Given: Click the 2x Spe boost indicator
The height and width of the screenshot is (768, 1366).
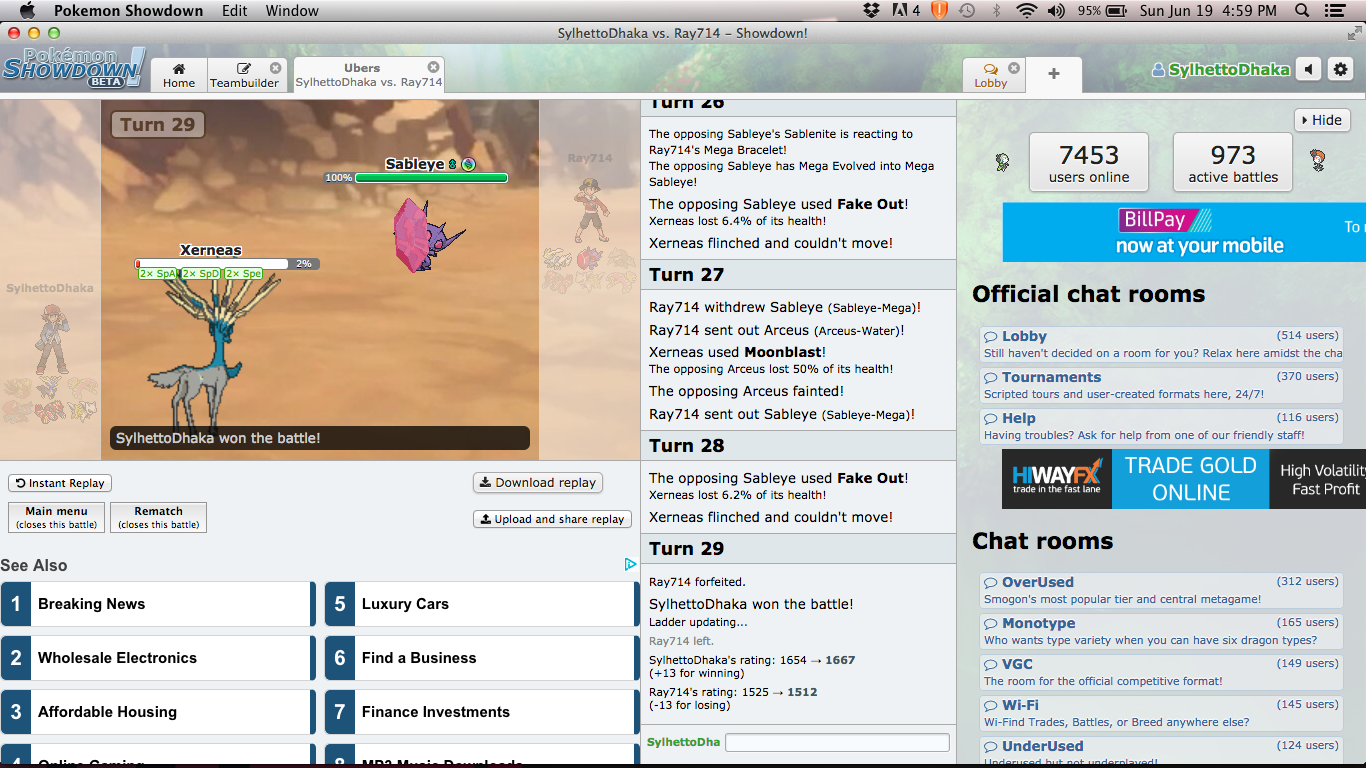Looking at the screenshot, I should point(243,274).
